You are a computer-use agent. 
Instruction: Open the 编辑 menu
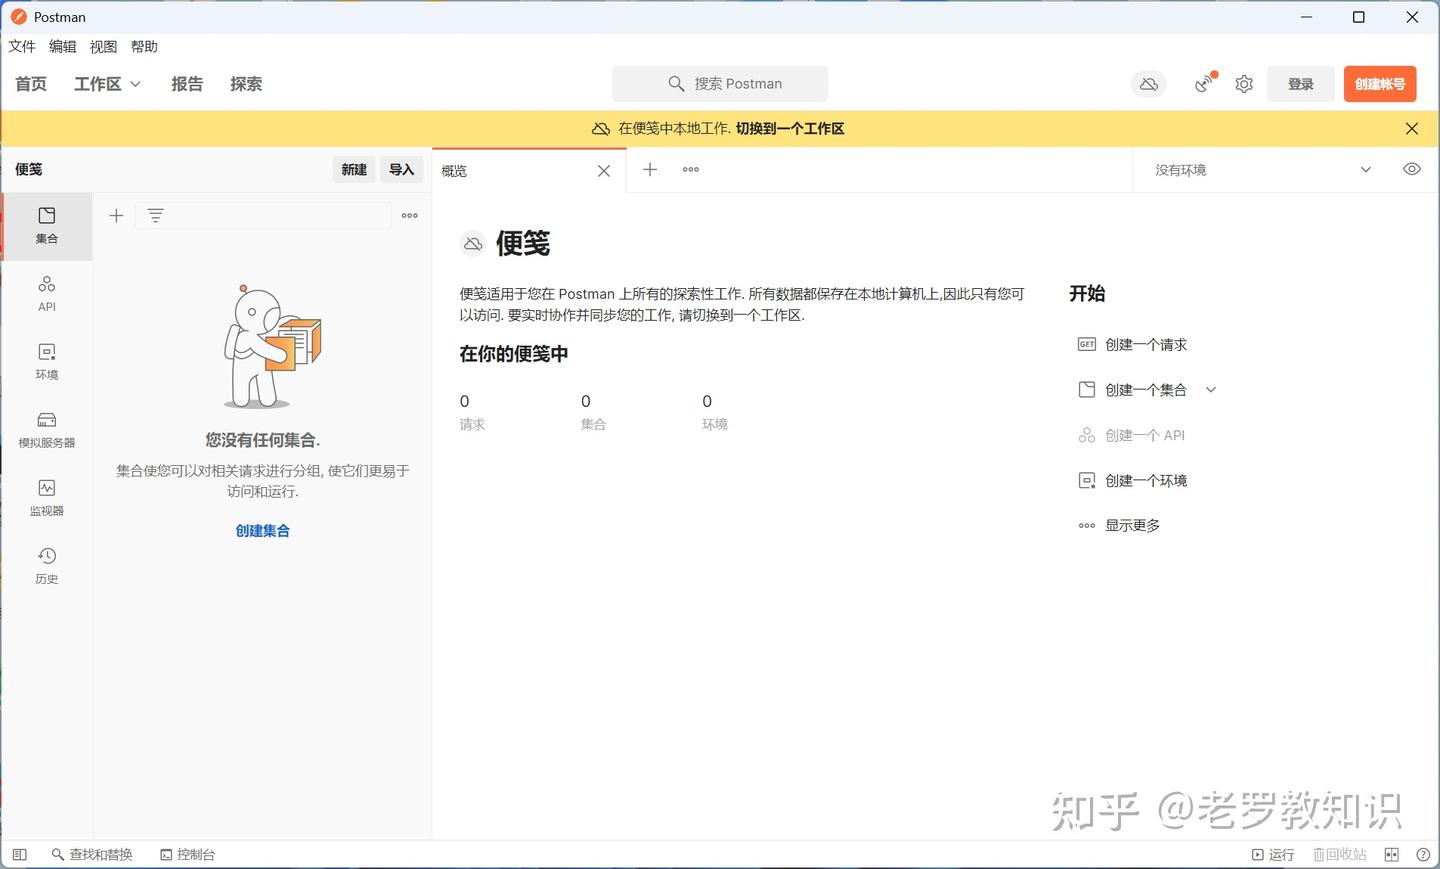point(62,47)
